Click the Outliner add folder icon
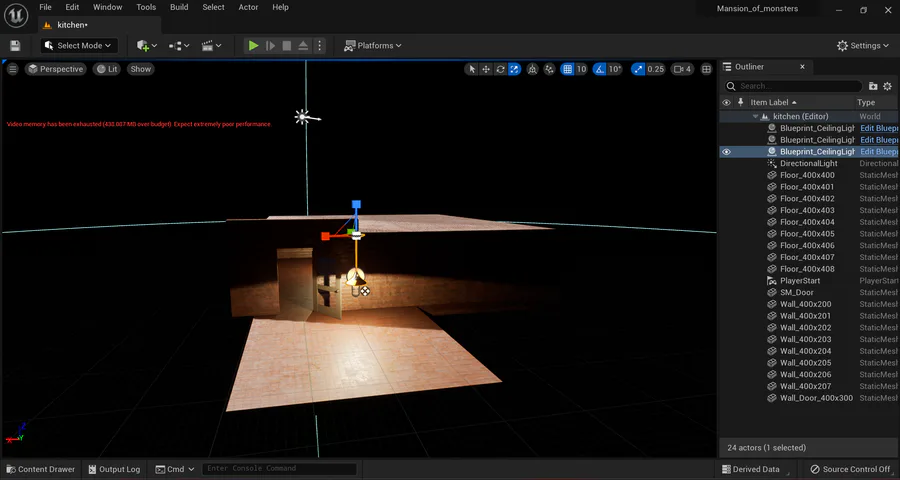 (873, 86)
